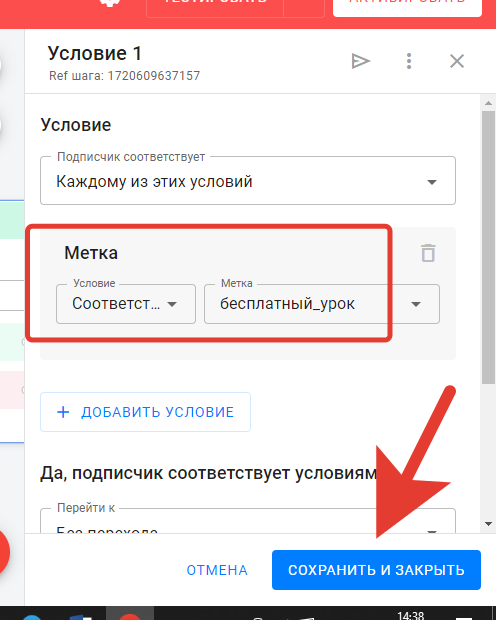The width and height of the screenshot is (496, 620).
Task: Click the red circular taskbar app icon
Action: pos(129,616)
